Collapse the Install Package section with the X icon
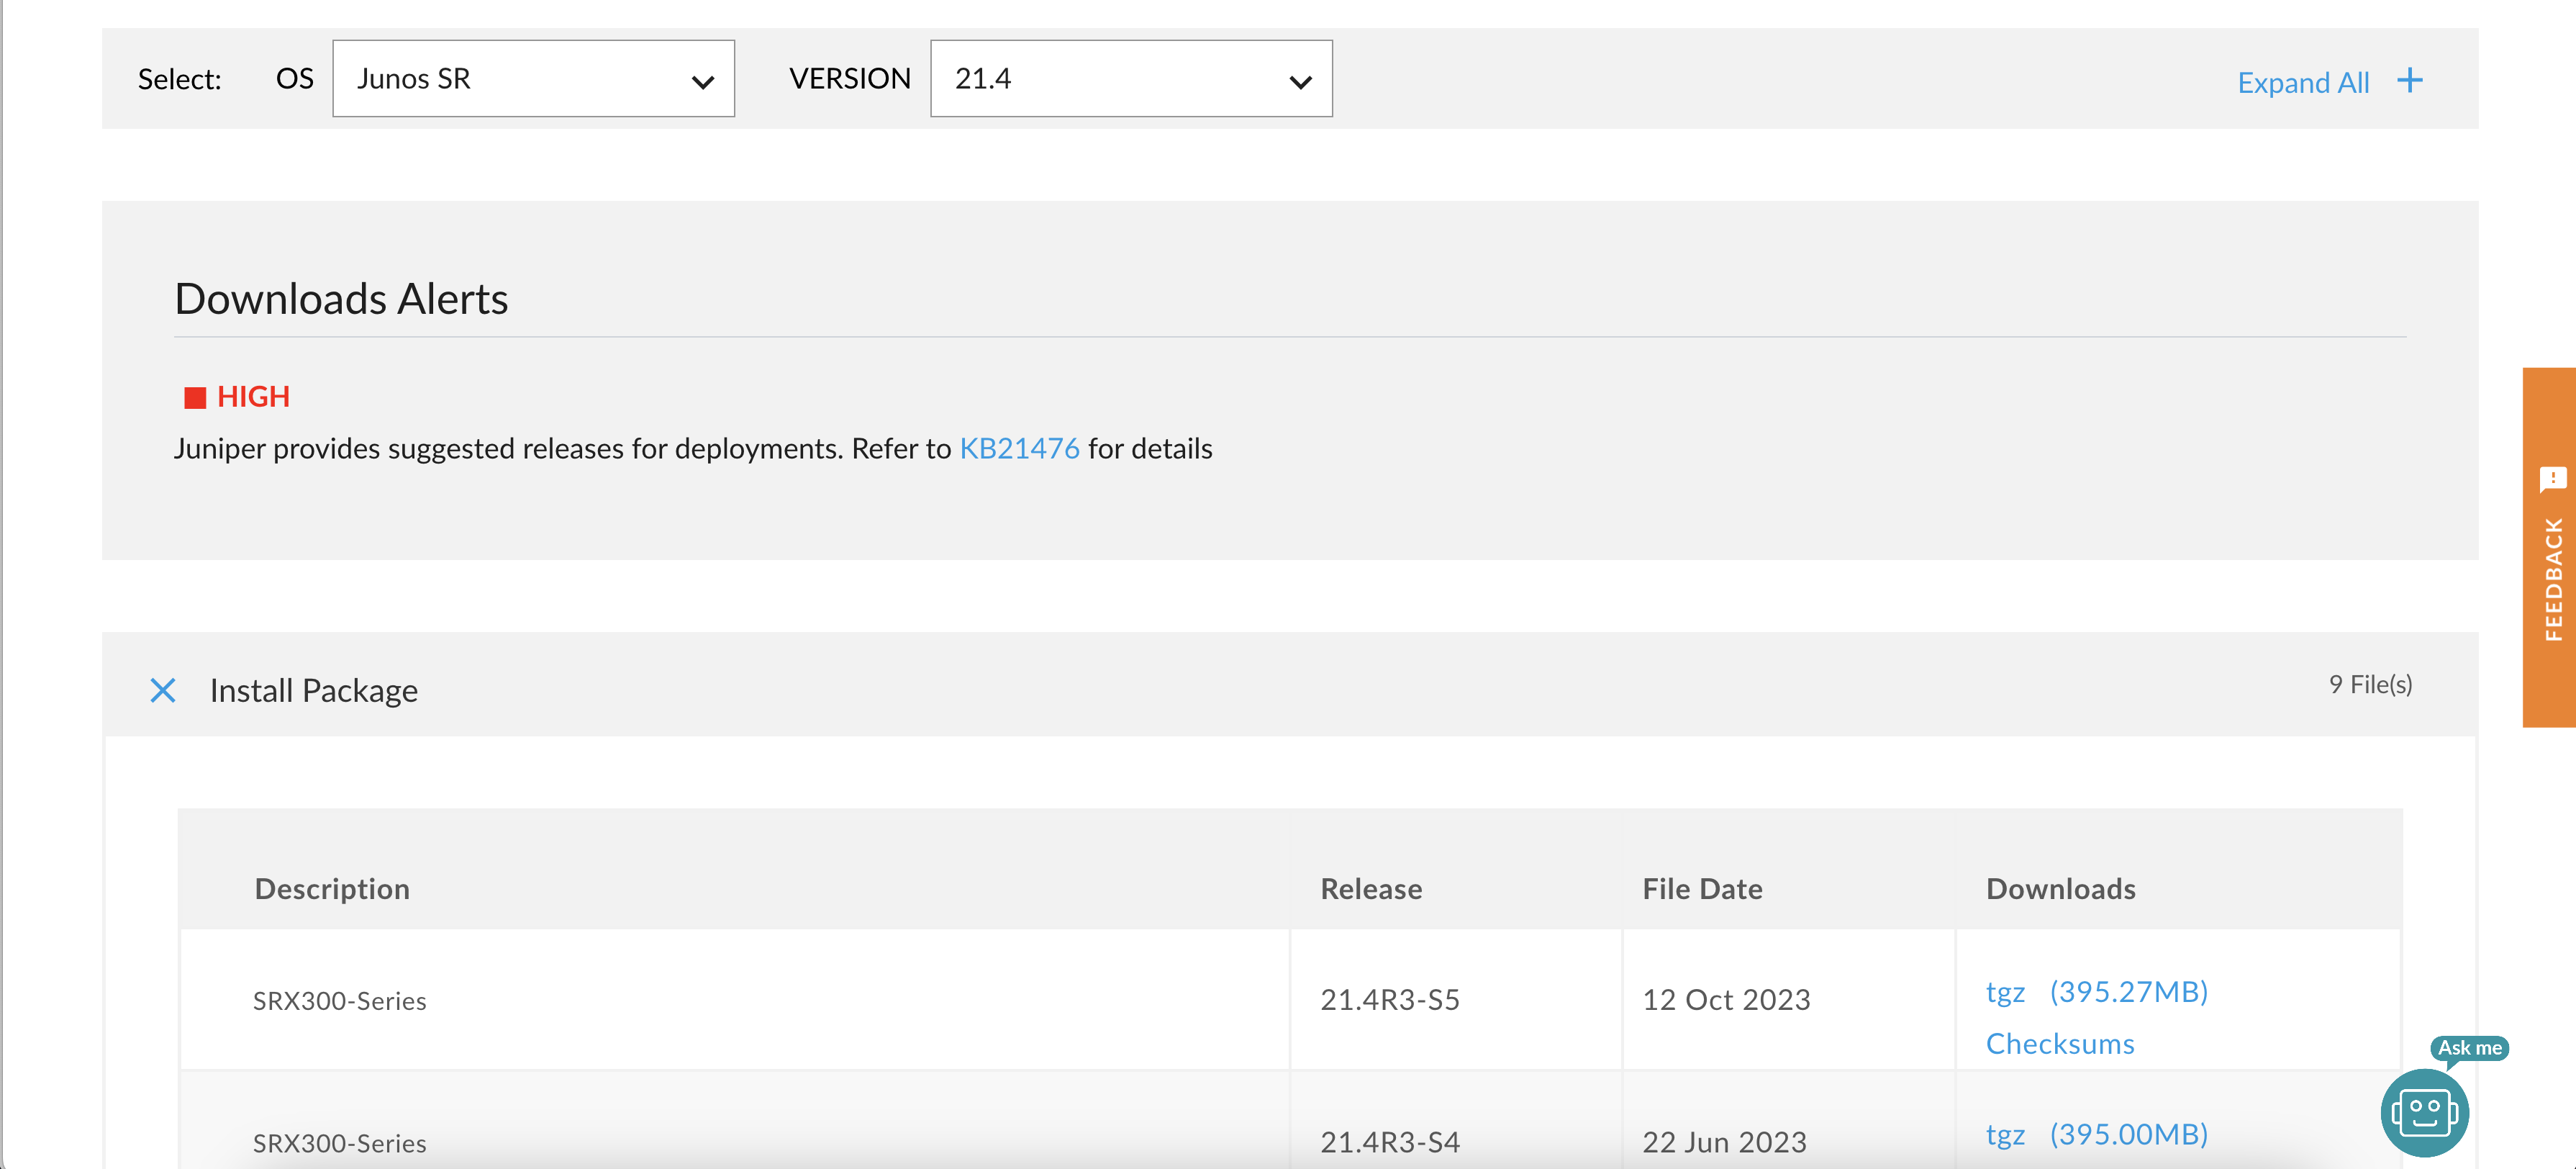This screenshot has width=2576, height=1169. [x=163, y=690]
